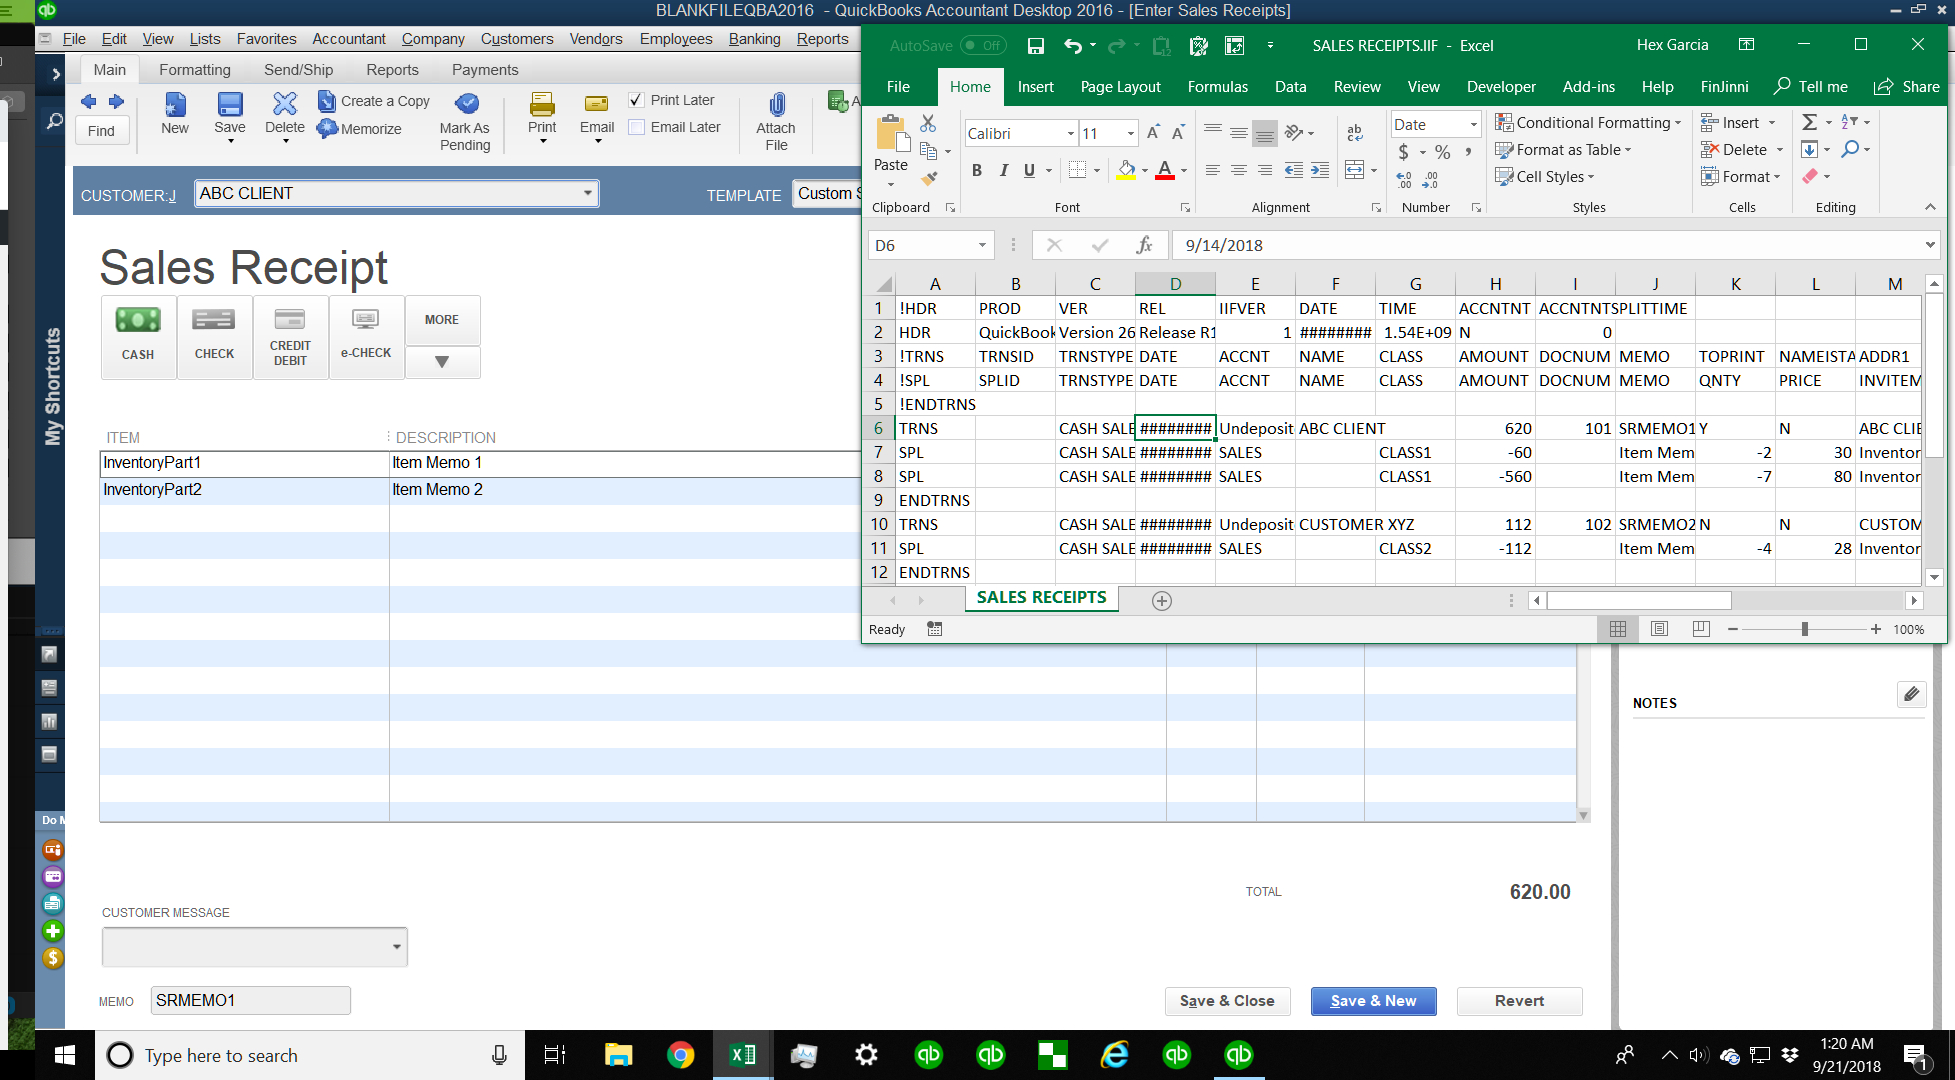This screenshot has height=1080, width=1955.
Task: Click the Find button
Action: pyautogui.click(x=101, y=131)
